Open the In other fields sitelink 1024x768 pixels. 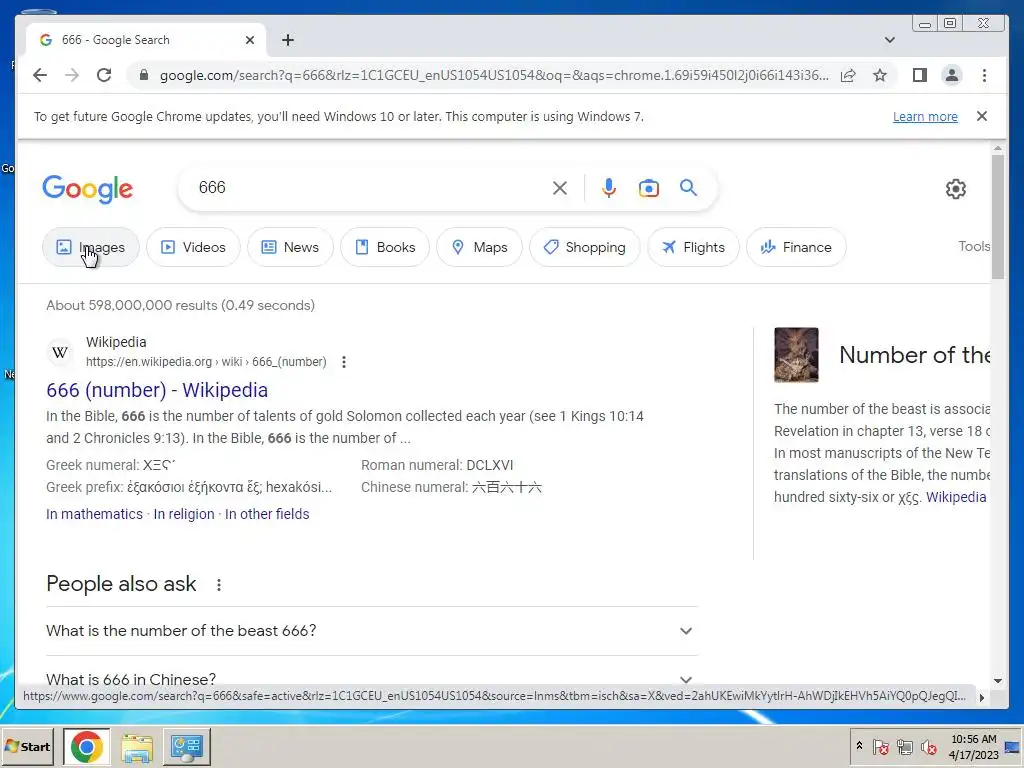click(267, 514)
